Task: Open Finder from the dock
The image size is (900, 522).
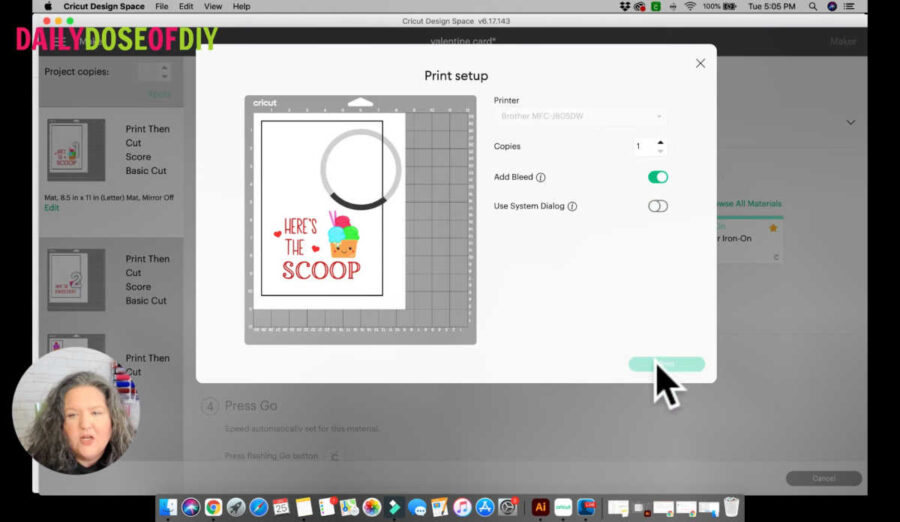Action: 168,507
